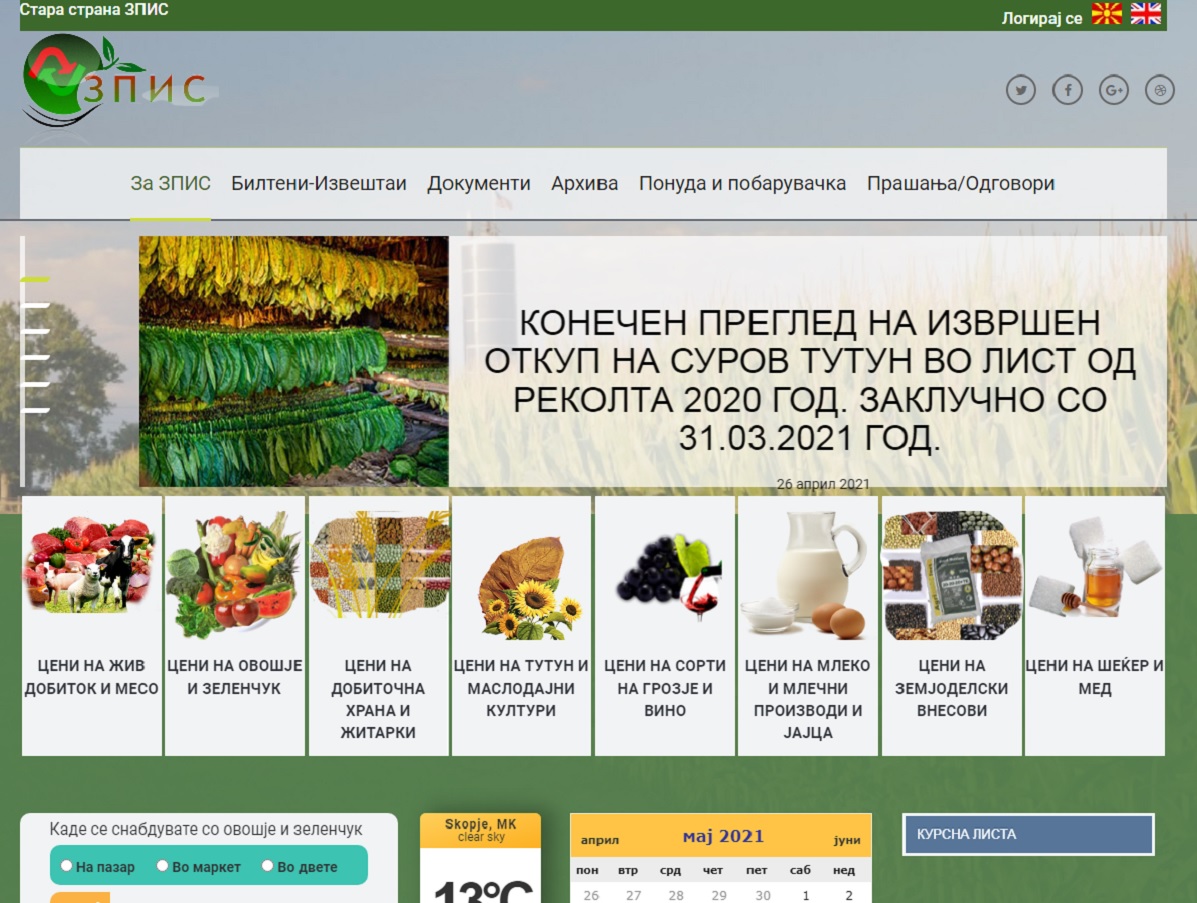Click the Twitter social icon
The image size is (1197, 903).
[x=1020, y=91]
